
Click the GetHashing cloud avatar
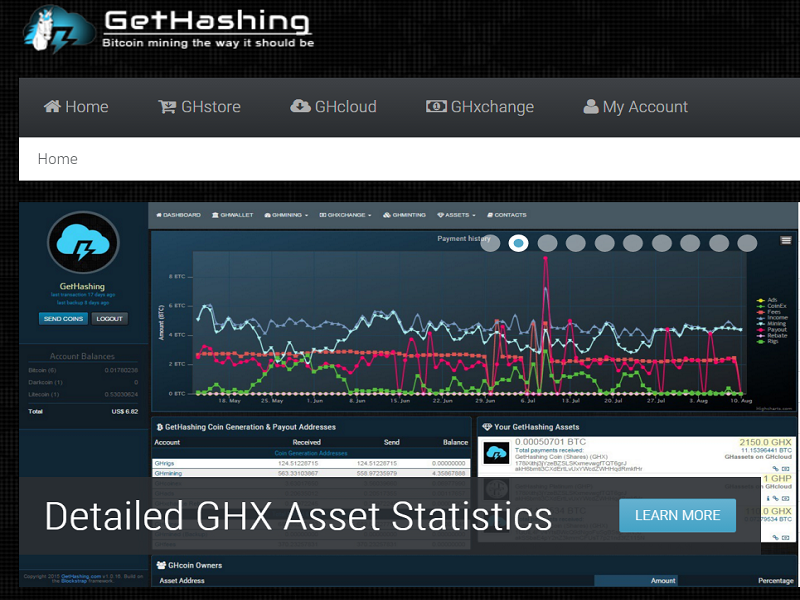[84, 243]
